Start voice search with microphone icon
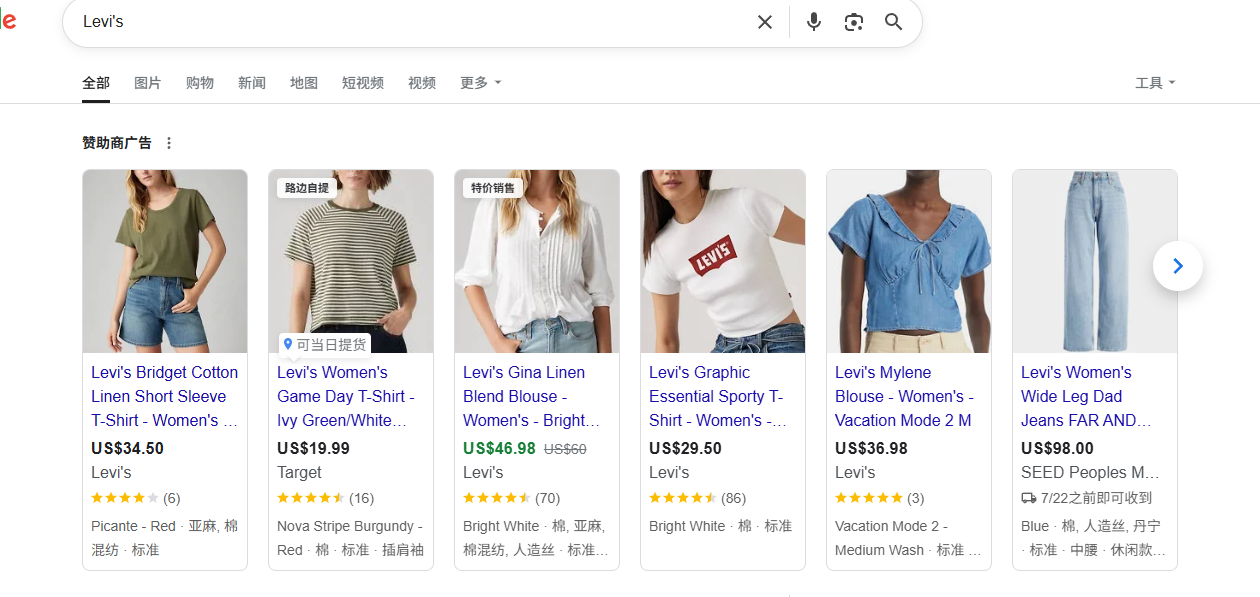The width and height of the screenshot is (1260, 597). [814, 22]
